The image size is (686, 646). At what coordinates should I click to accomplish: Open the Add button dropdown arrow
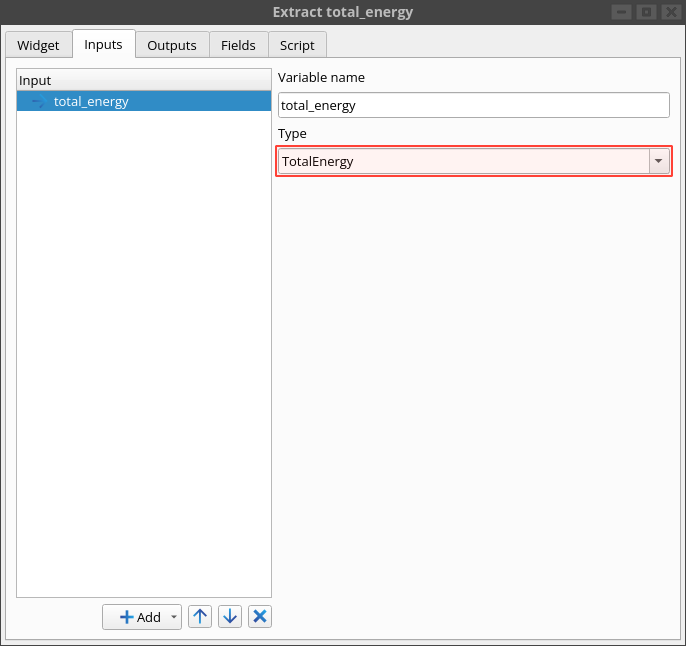click(174, 617)
